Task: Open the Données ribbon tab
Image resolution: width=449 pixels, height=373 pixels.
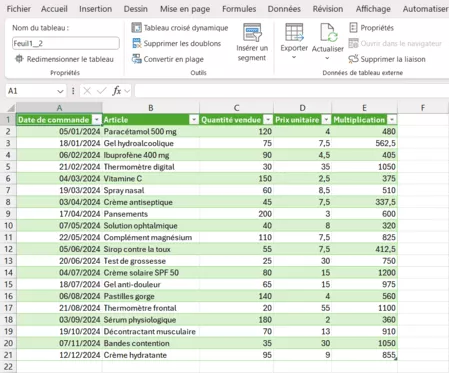Action: [x=284, y=9]
